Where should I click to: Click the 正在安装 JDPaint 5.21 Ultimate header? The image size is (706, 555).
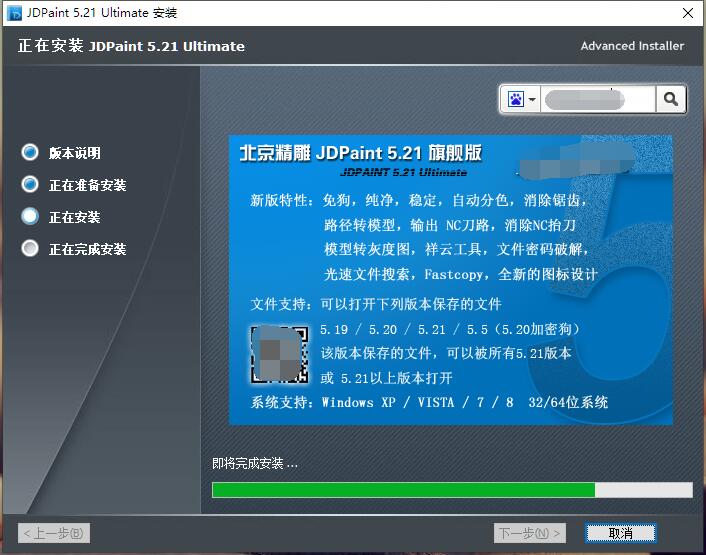(131, 46)
